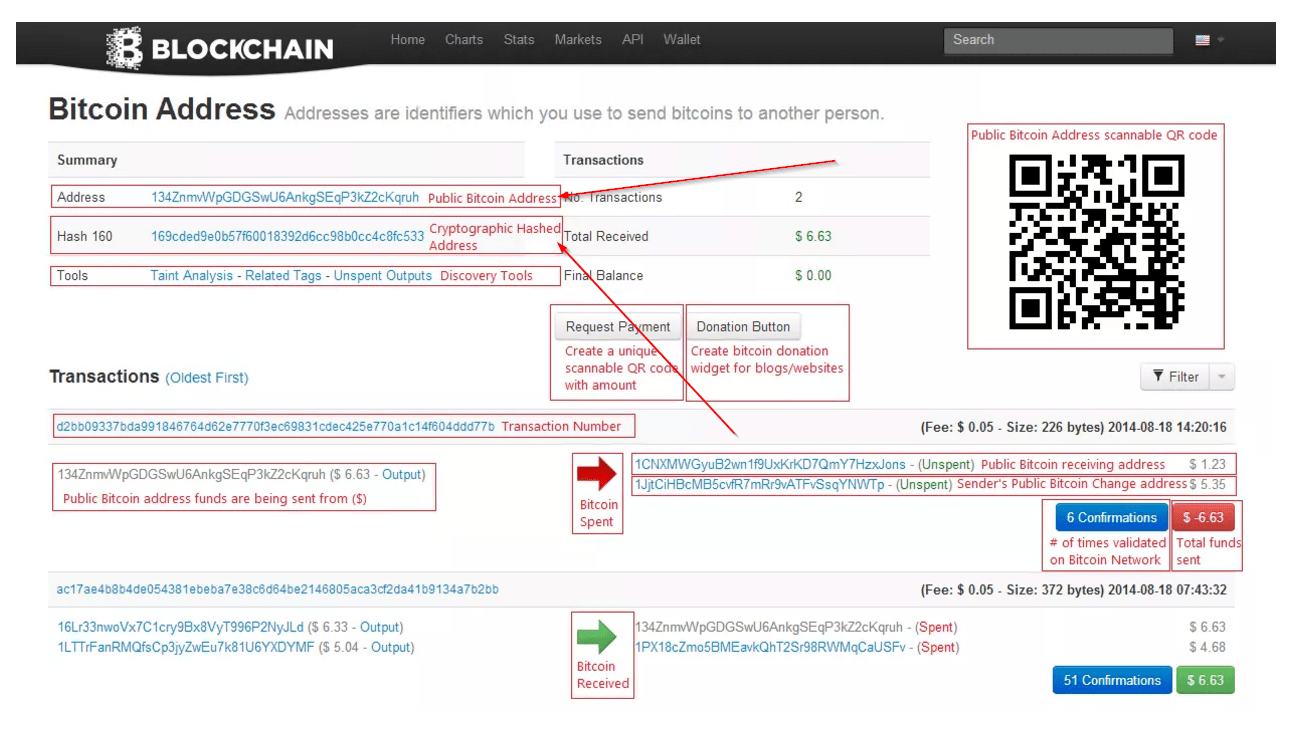Click the Filter funnel icon
Image resolution: width=1301 pixels, height=749 pixels.
[1159, 376]
